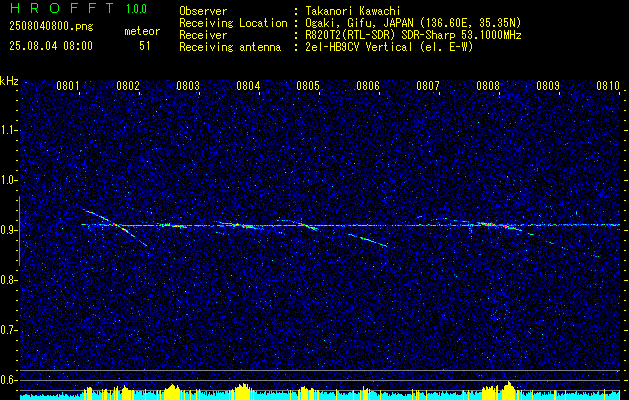Viewport: 629px width, 400px height.
Task: Select the version number 1.0.0
Action: click(136, 9)
